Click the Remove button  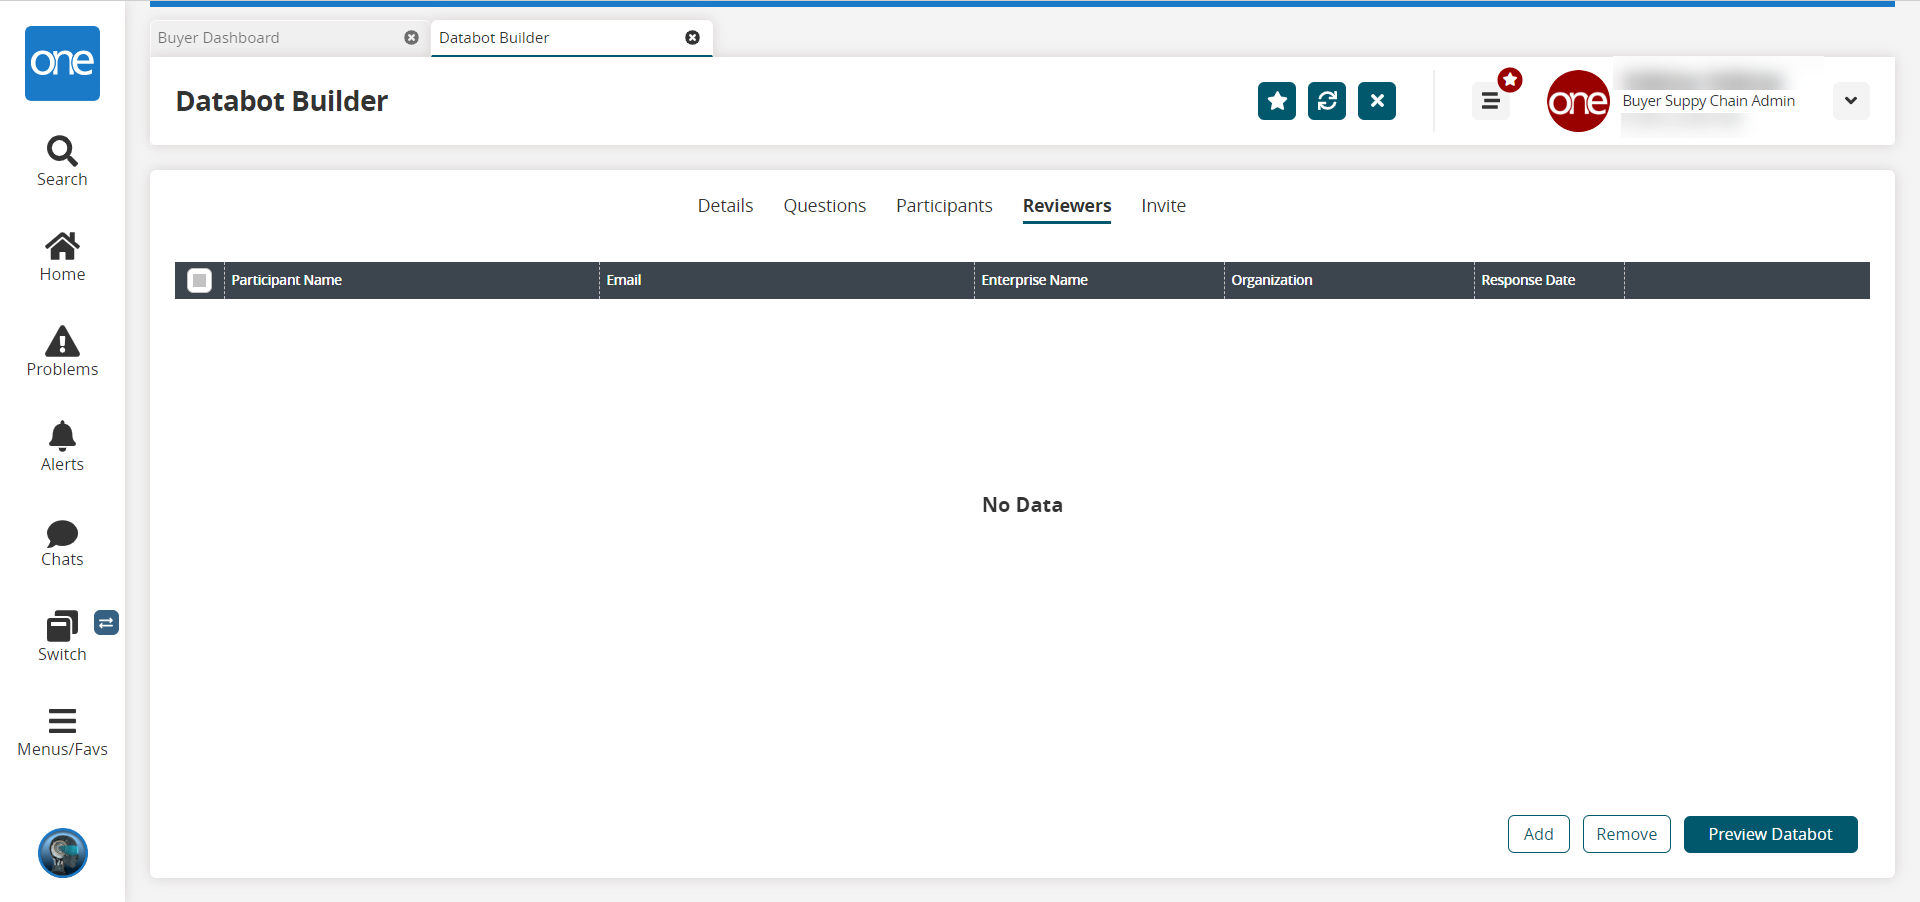pos(1627,834)
